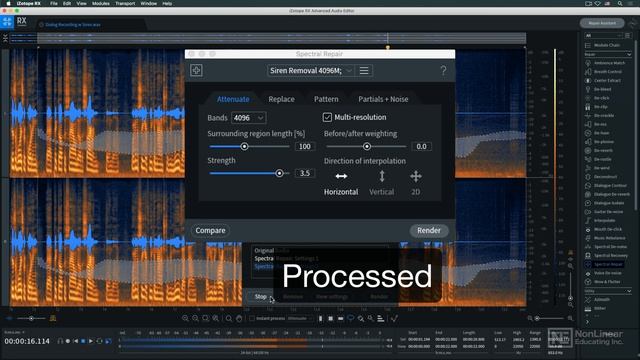640x360 pixels.
Task: Switch to the Replace tab
Action: point(281,99)
